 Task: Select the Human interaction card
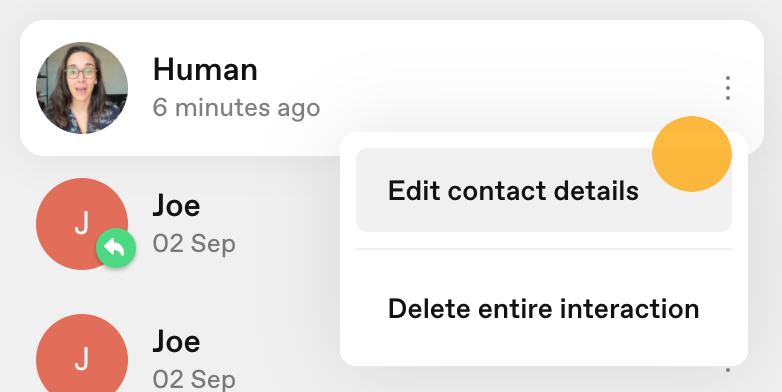pos(391,88)
